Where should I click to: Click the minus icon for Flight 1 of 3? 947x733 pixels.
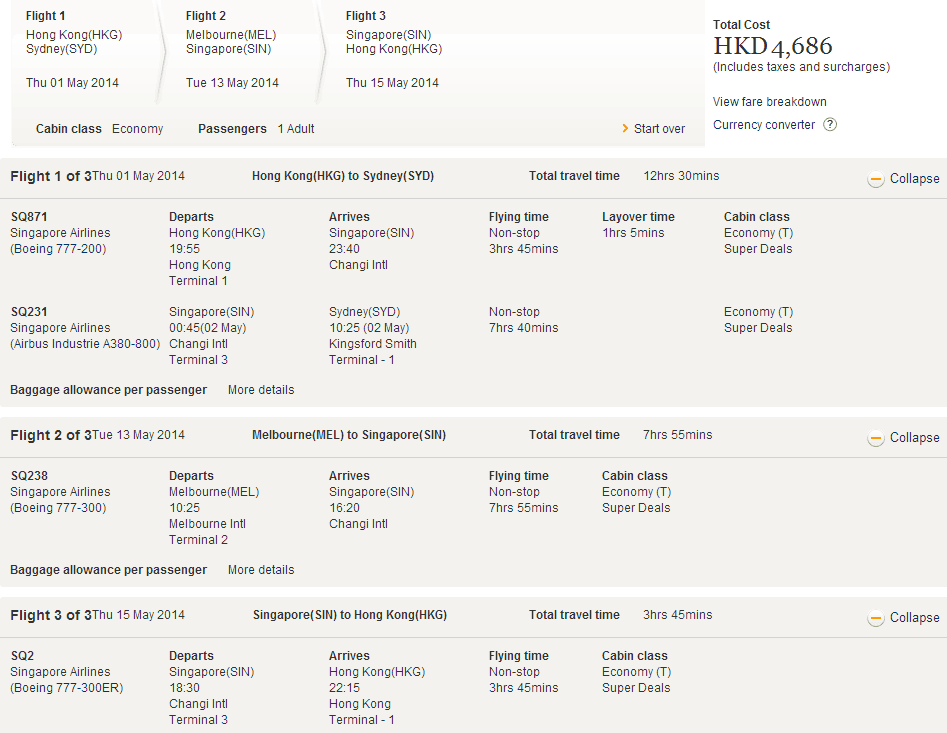875,179
